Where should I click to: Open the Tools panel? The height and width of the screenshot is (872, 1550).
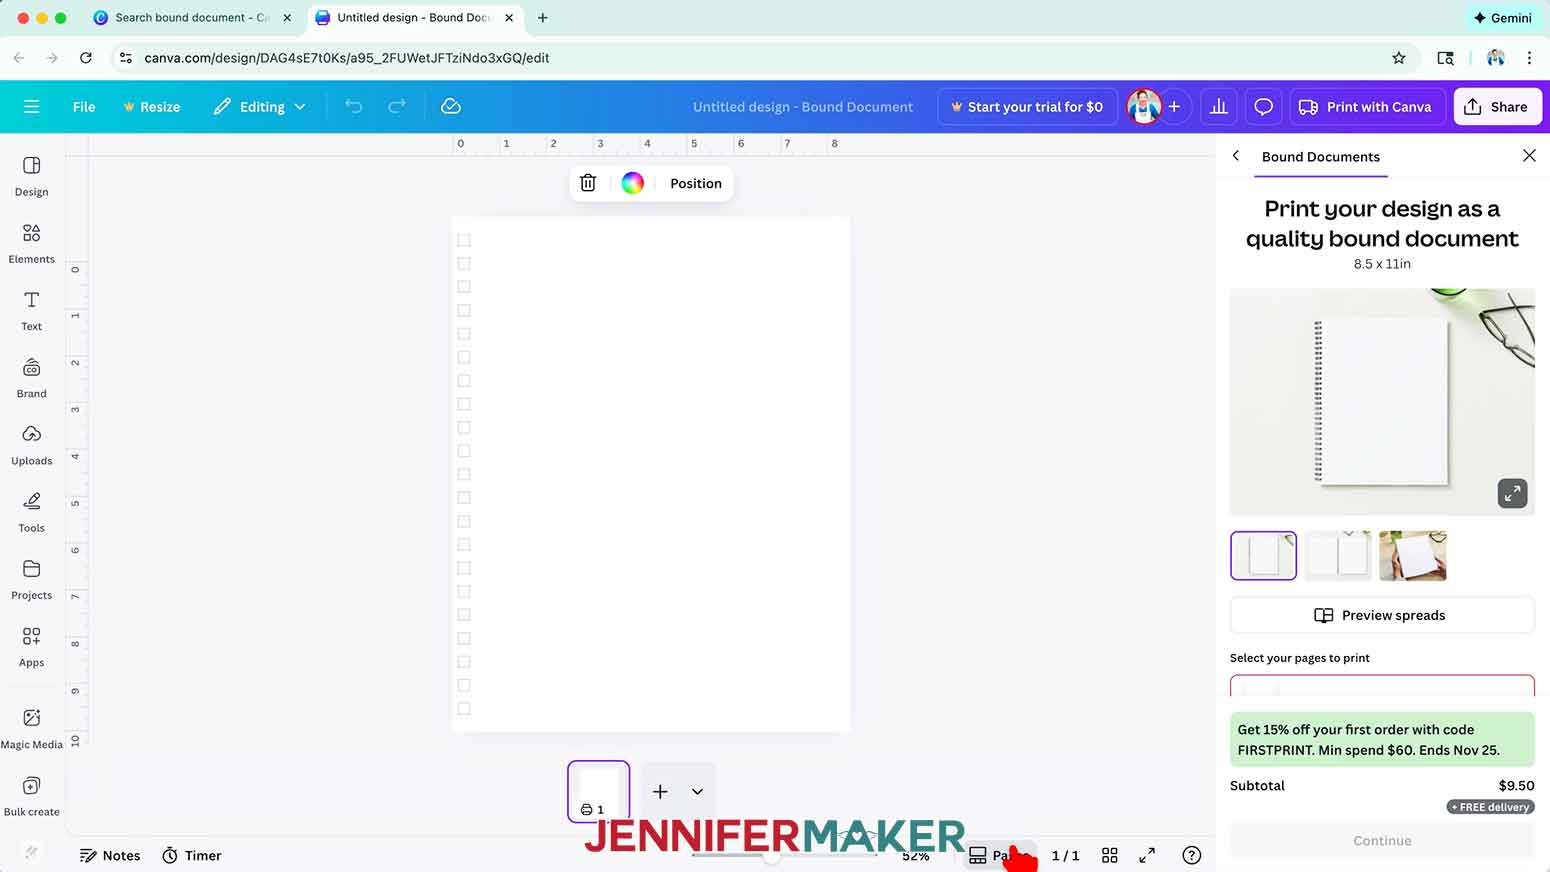pos(31,512)
